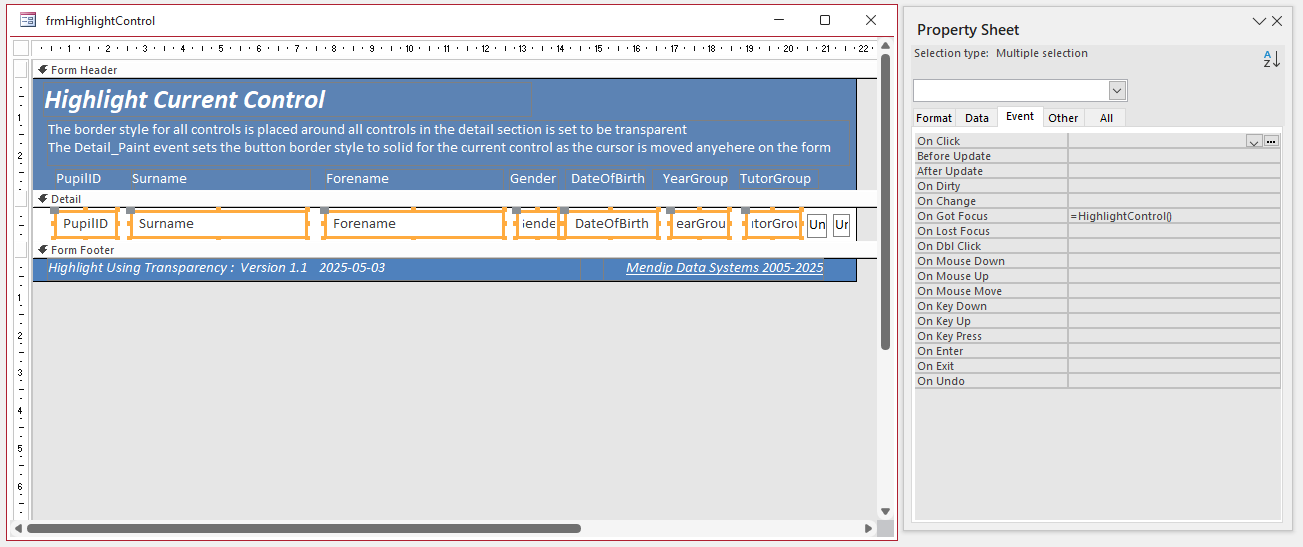1303x547 pixels.
Task: Click the horizontal scrollbar left arrow
Action: (17, 528)
